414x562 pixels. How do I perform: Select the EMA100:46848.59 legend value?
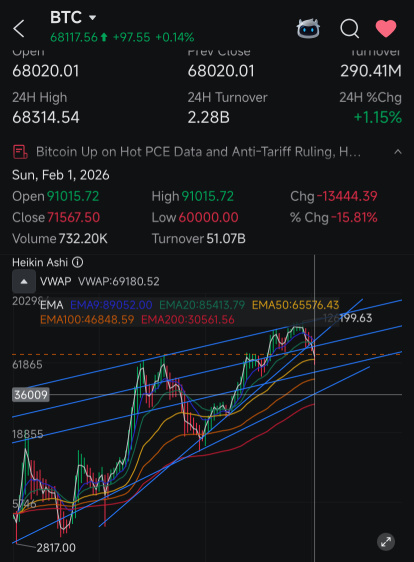pyautogui.click(x=87, y=319)
